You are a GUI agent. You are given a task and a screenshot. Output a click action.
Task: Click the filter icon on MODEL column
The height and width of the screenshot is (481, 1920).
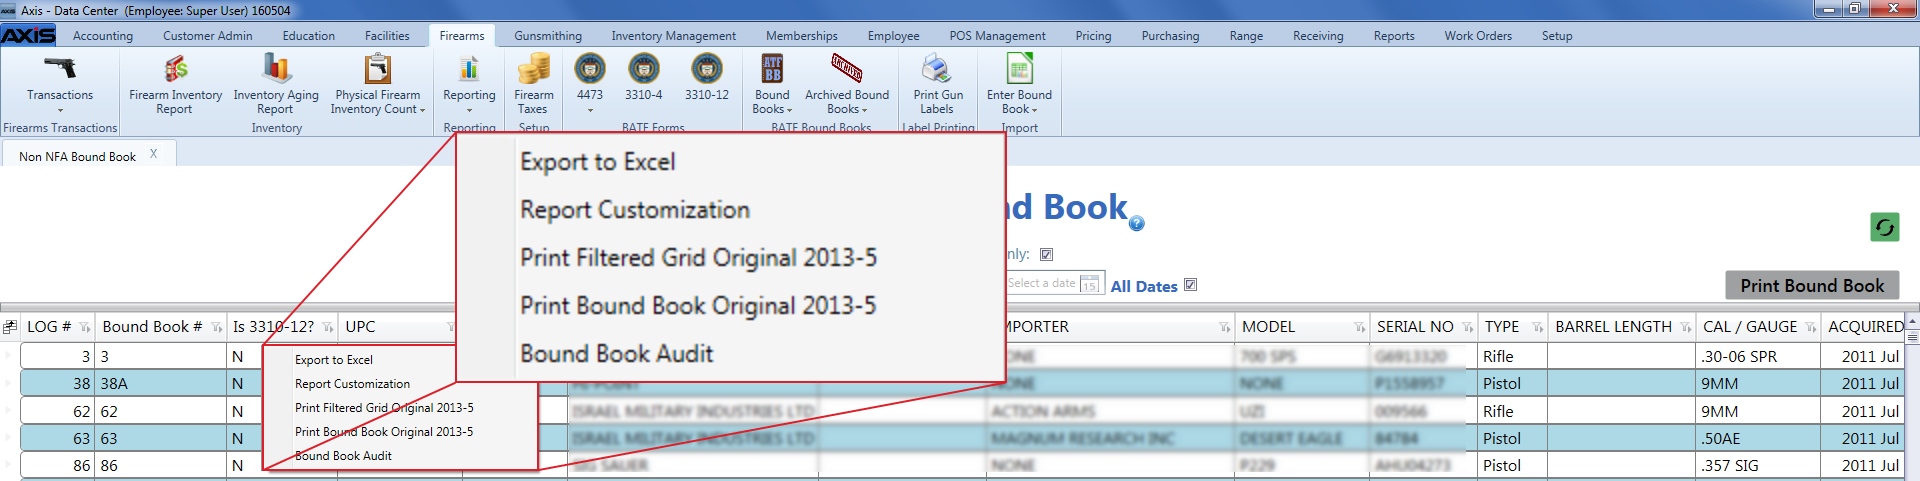(x=1359, y=328)
